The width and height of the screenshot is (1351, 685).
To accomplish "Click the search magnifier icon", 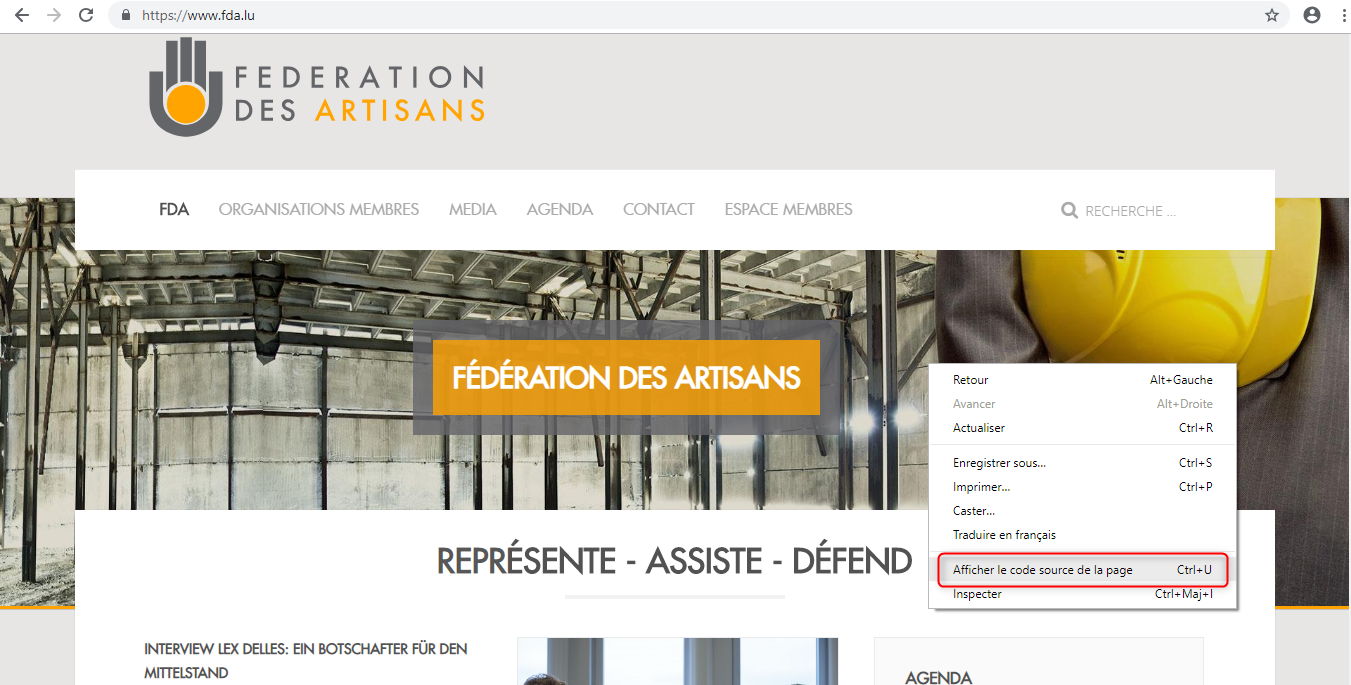I will pos(1069,211).
